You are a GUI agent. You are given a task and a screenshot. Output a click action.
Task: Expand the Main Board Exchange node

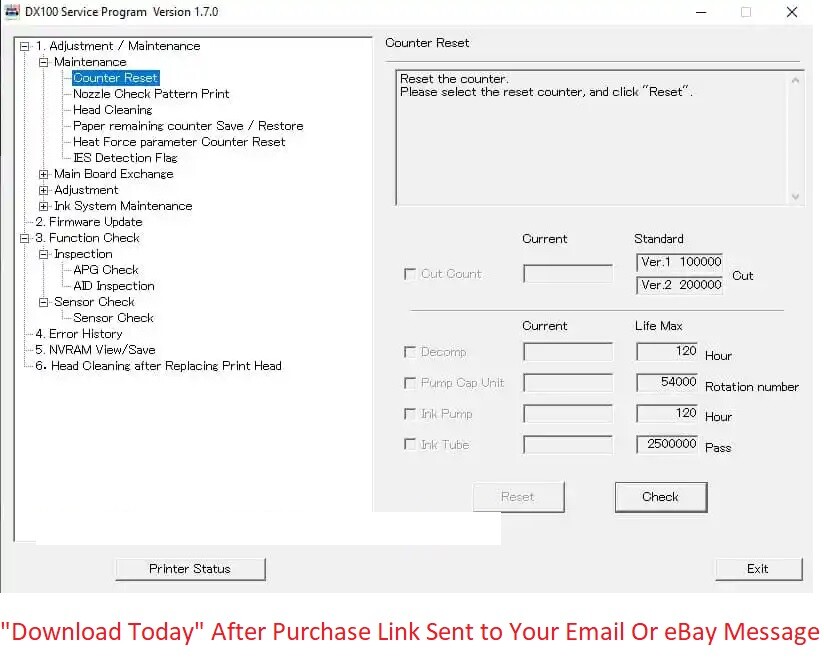tap(44, 174)
